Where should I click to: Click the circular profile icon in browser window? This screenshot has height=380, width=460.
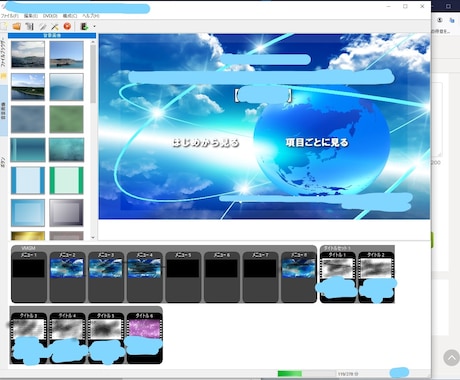pos(440,20)
